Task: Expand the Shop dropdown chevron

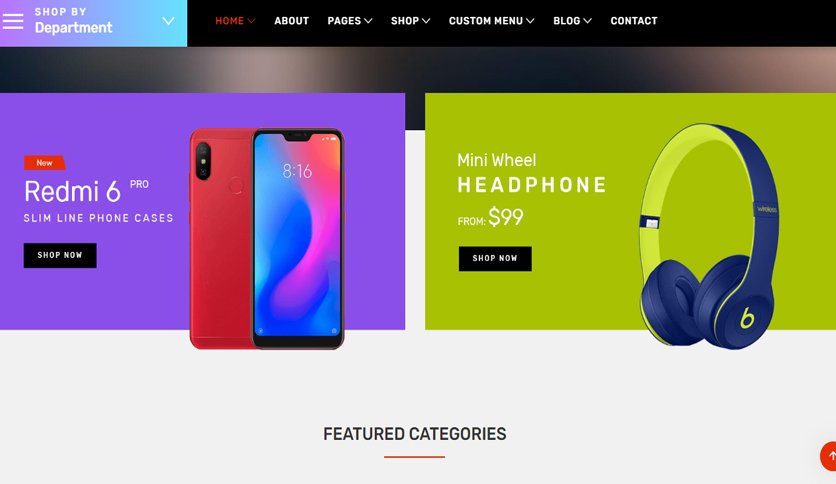Action: [x=426, y=21]
